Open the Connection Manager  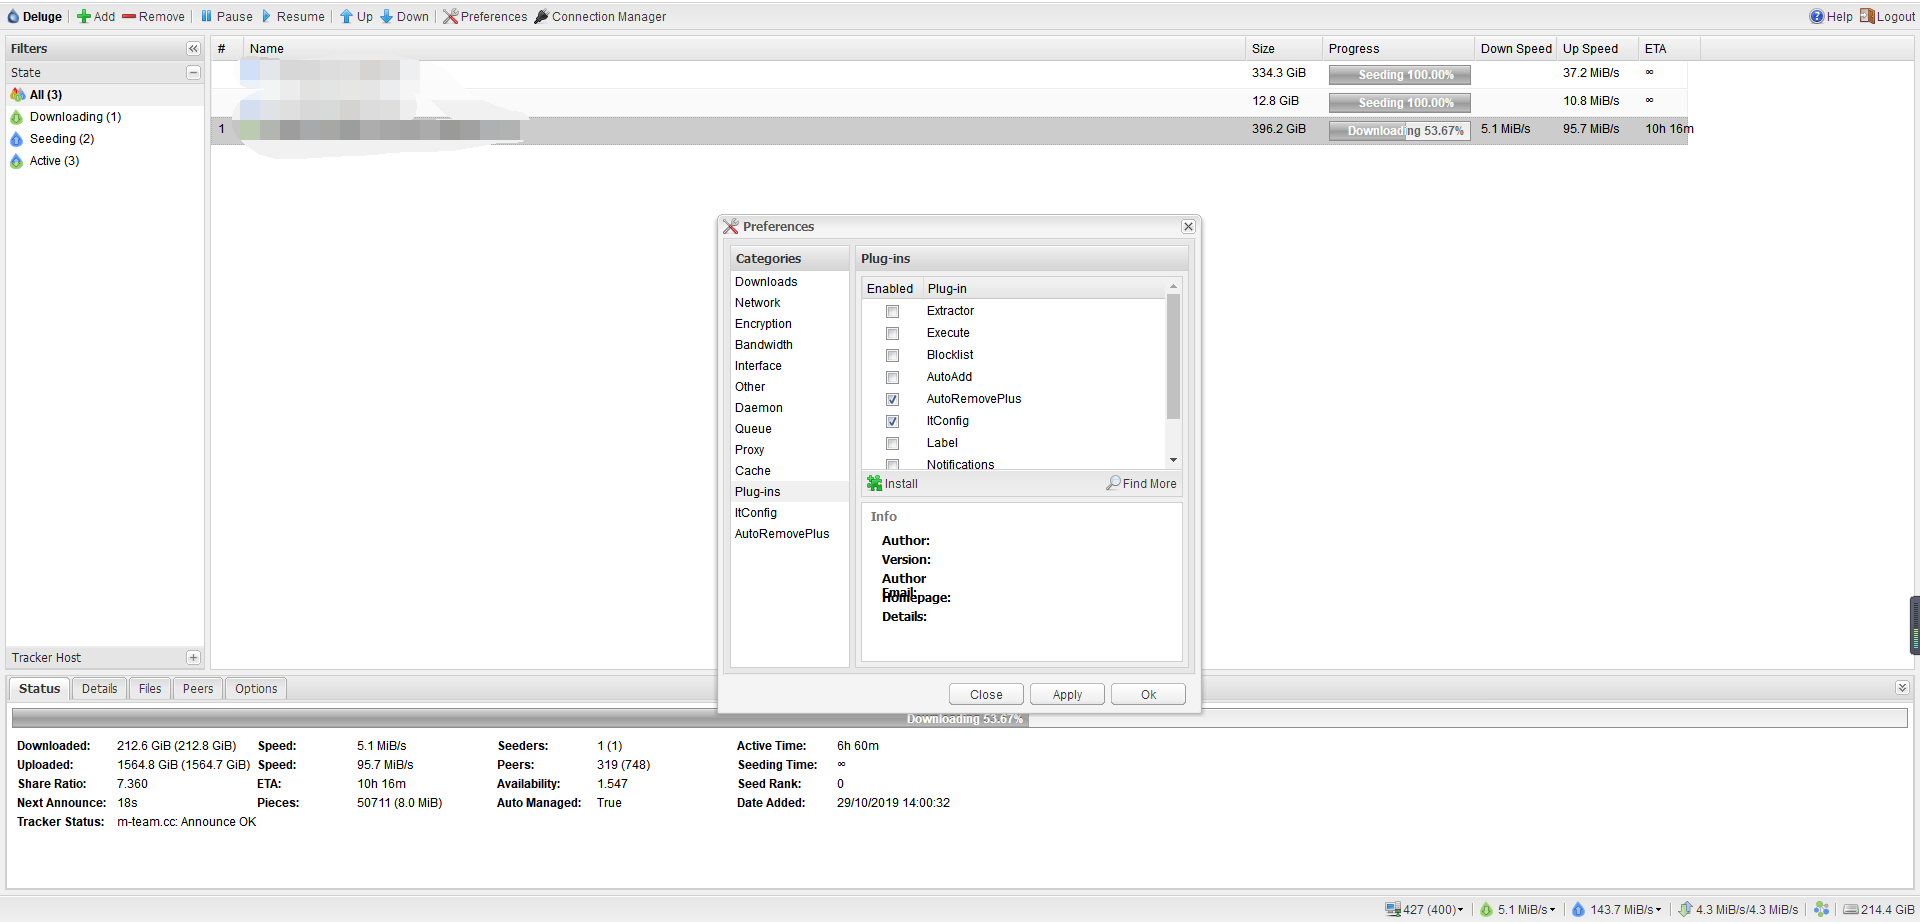pos(600,17)
